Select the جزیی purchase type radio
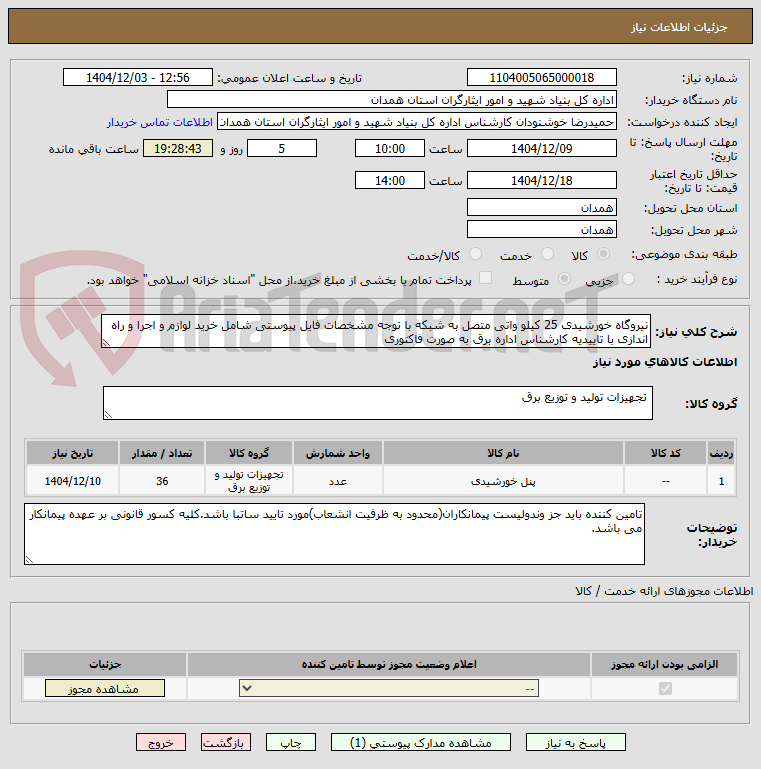This screenshot has height=769, width=761. [628, 279]
